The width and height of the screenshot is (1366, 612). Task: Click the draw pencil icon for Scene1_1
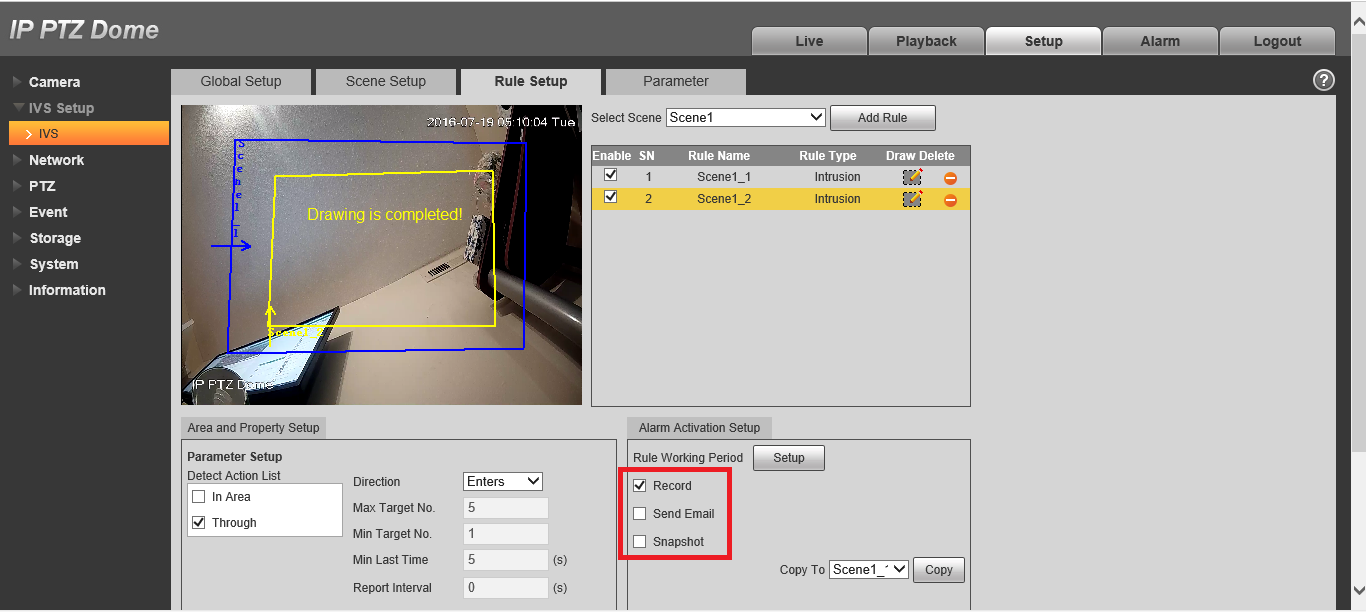click(912, 177)
